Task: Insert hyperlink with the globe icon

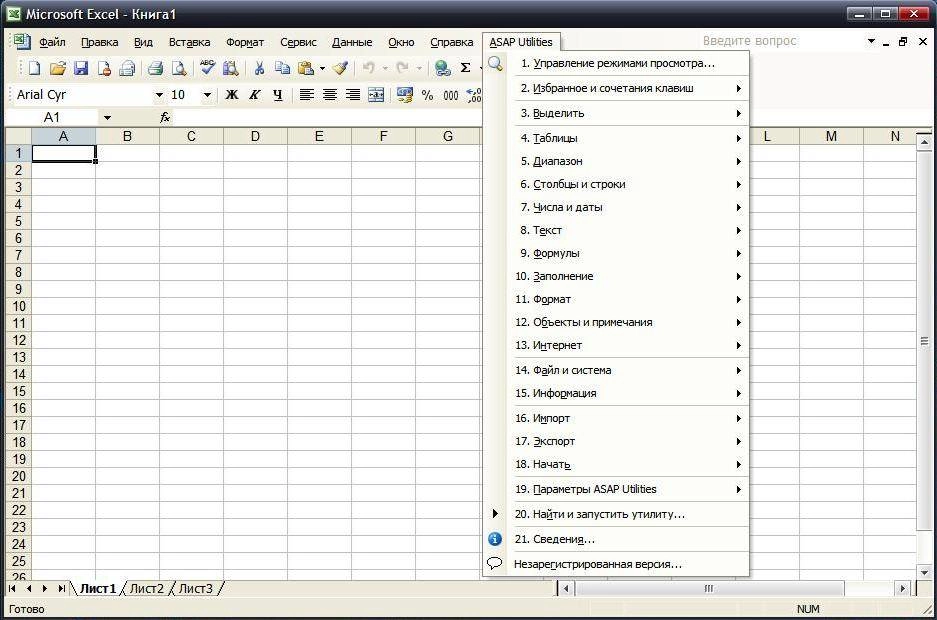Action: 443,68
